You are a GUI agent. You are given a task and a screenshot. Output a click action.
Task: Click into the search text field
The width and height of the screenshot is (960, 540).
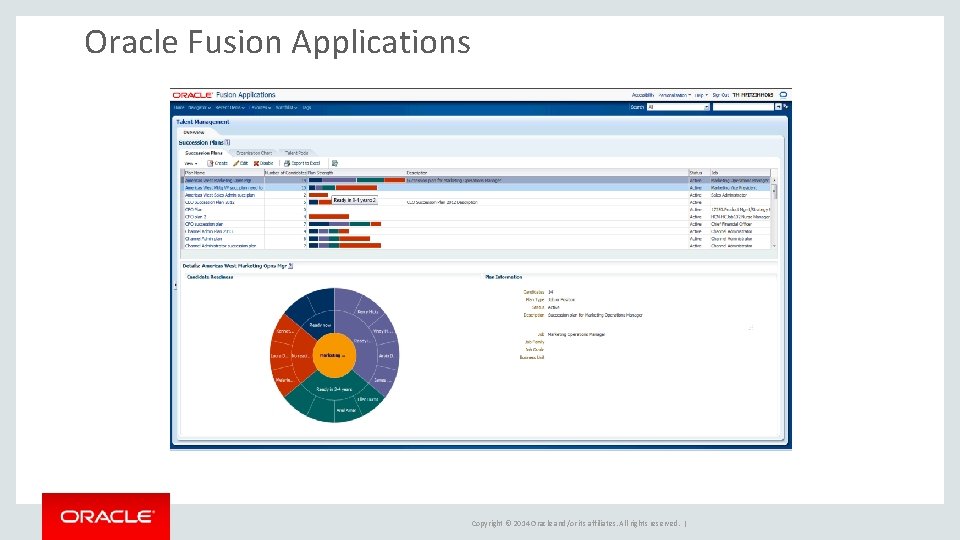tap(743, 107)
